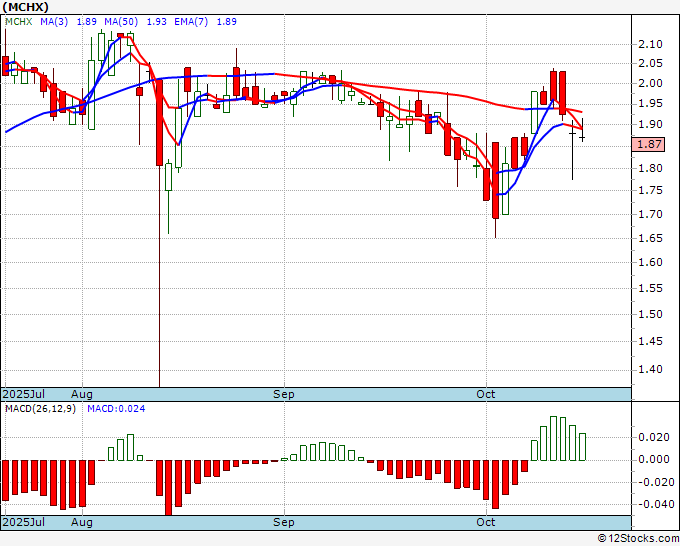Select the MACD(26,12,9) indicator label
This screenshot has height=546, width=680.
[40, 409]
